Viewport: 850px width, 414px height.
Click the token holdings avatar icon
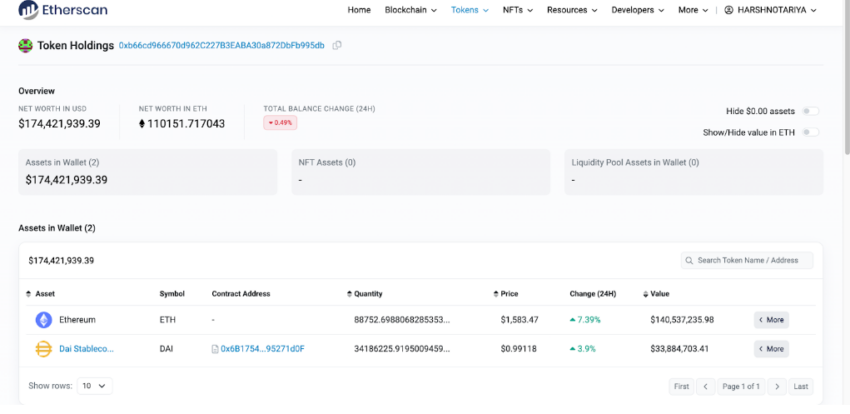tap(25, 46)
